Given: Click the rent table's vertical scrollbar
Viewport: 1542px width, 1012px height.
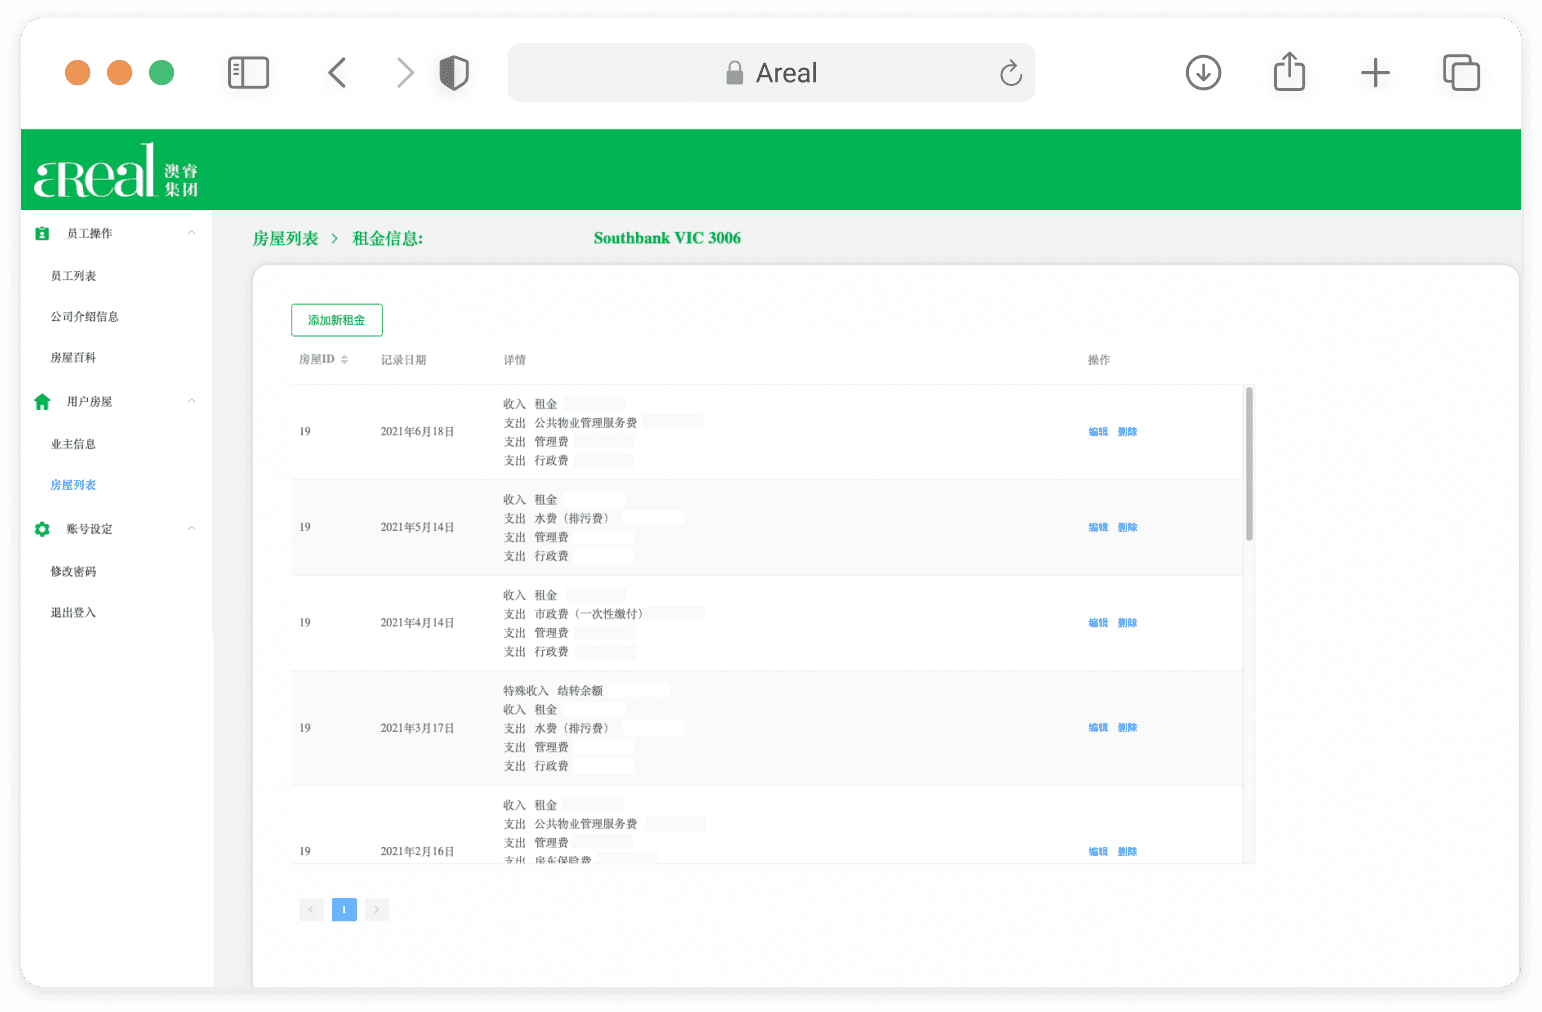Looking at the screenshot, I should point(1249,464).
